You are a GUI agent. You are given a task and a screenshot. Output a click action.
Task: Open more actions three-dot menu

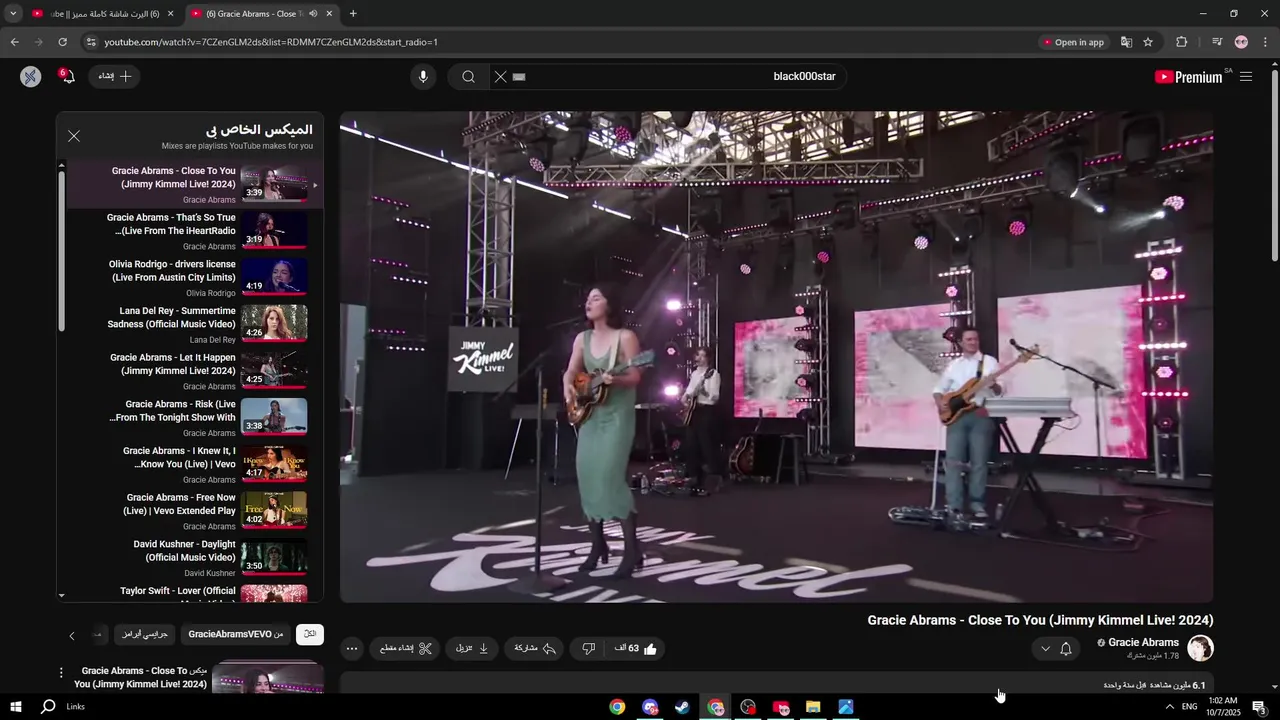click(351, 649)
